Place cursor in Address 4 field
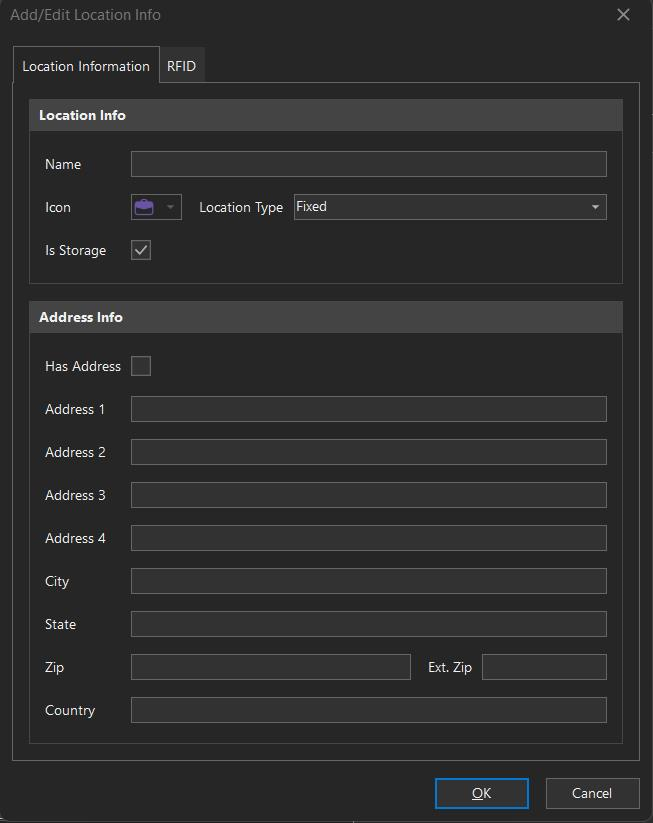Viewport: 653px width, 823px height. [368, 538]
